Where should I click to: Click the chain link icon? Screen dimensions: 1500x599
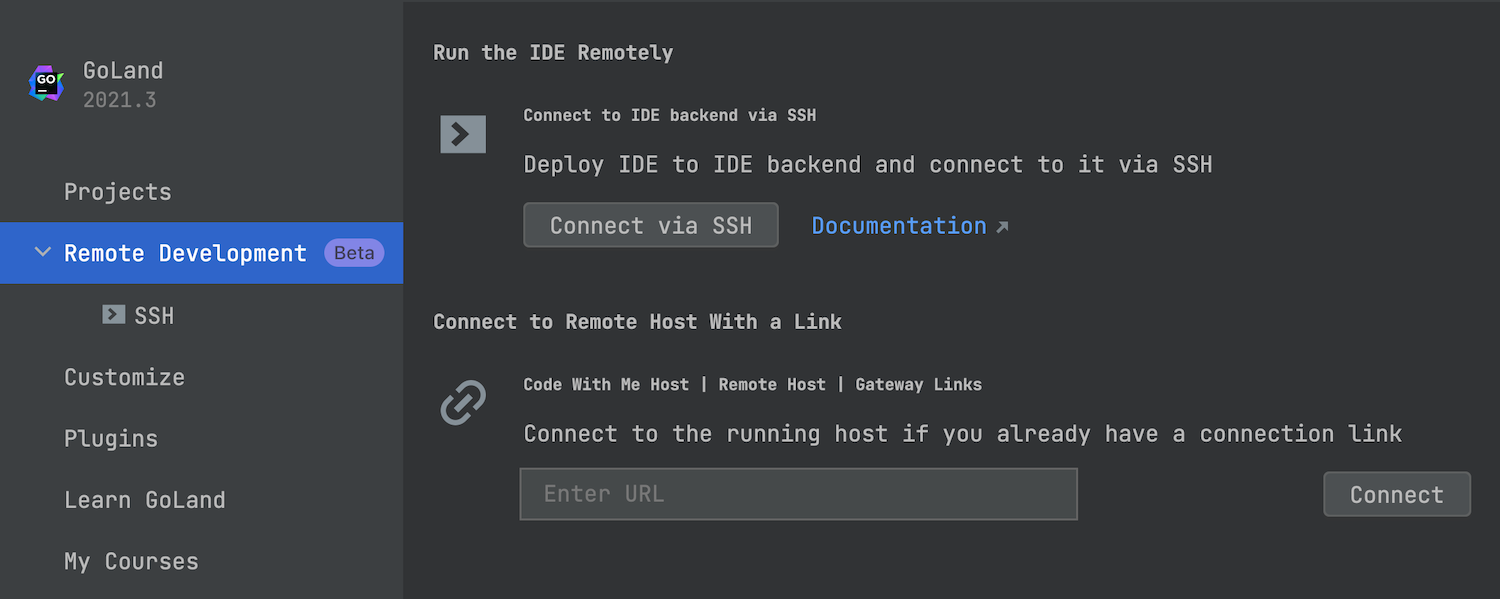[463, 403]
